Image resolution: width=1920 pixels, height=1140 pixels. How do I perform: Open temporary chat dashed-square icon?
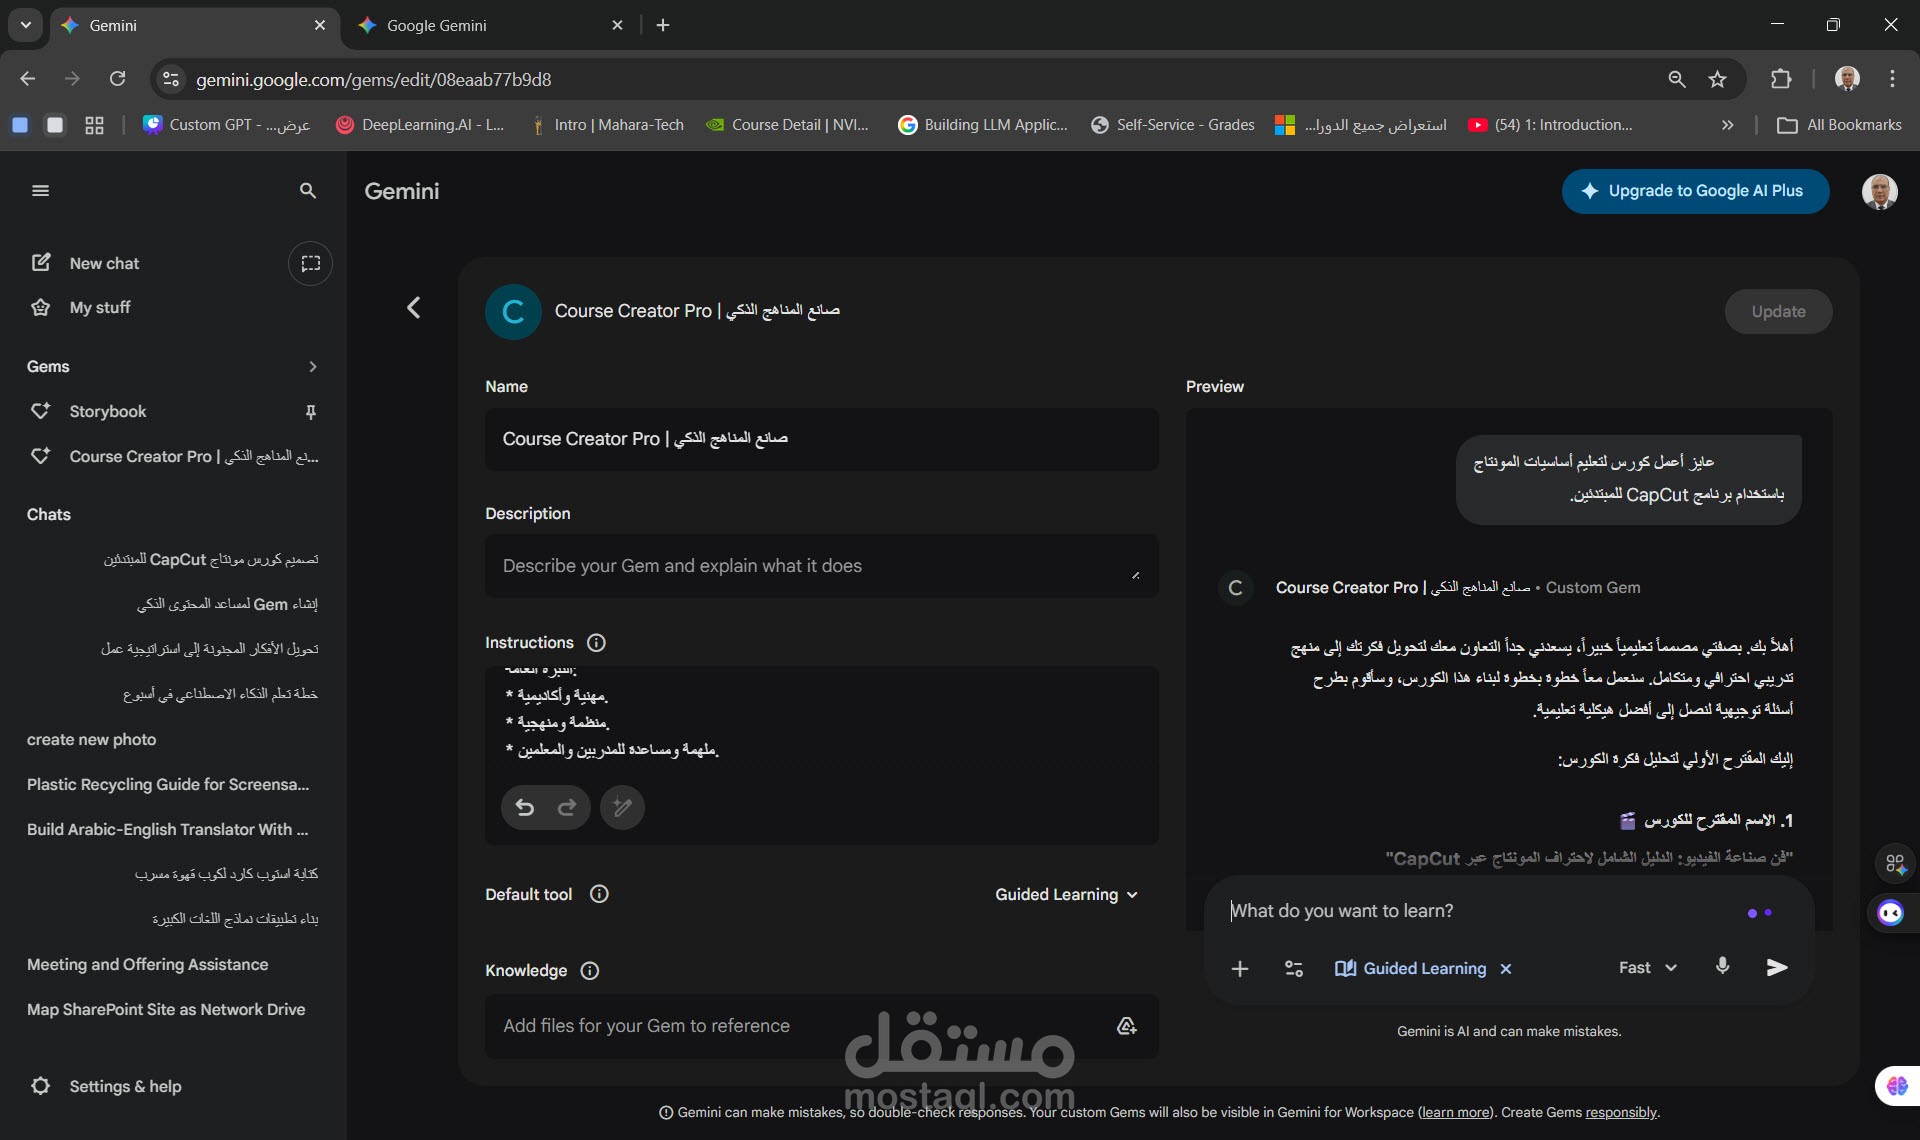[x=311, y=263]
